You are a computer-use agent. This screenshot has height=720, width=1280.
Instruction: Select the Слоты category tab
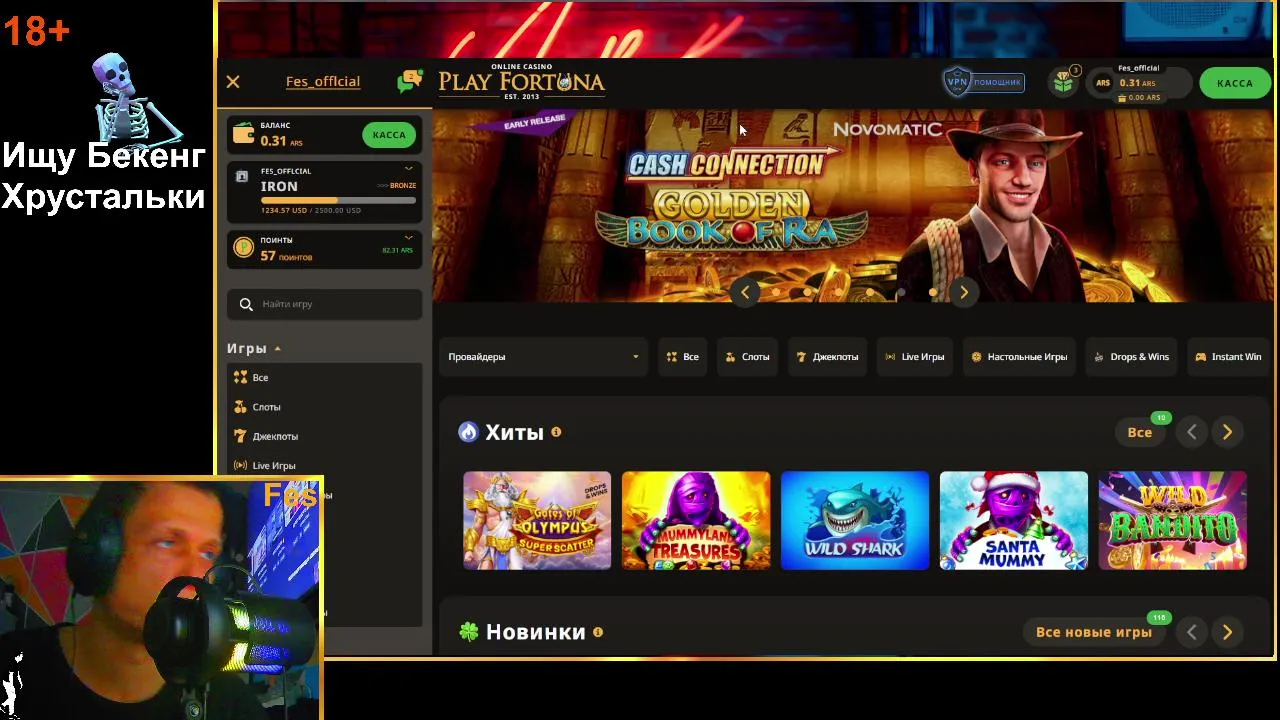[x=747, y=357]
